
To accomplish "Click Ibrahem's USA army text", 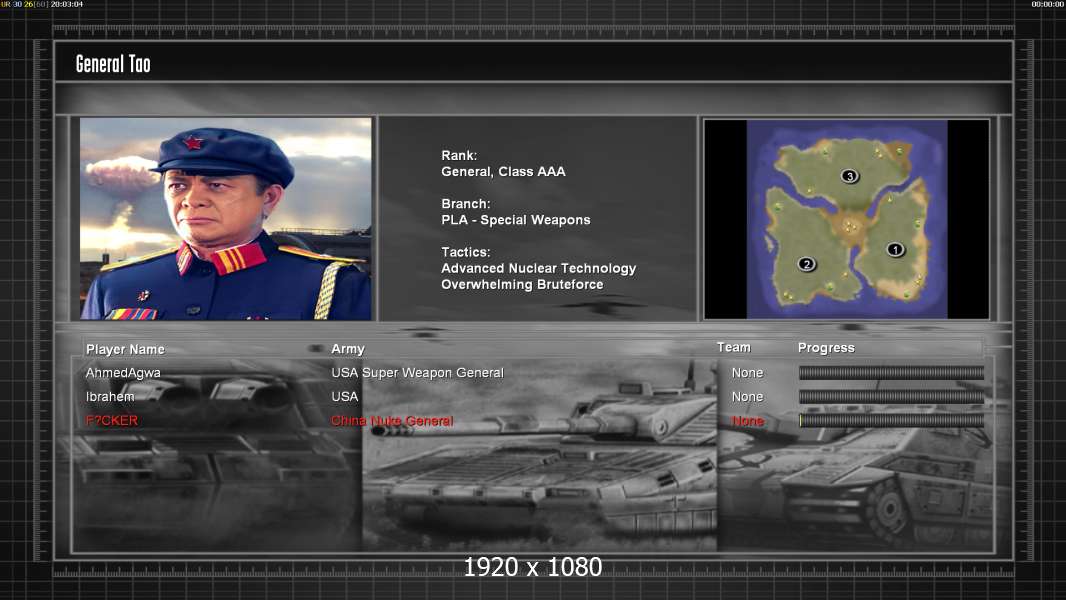I will pyautogui.click(x=345, y=396).
